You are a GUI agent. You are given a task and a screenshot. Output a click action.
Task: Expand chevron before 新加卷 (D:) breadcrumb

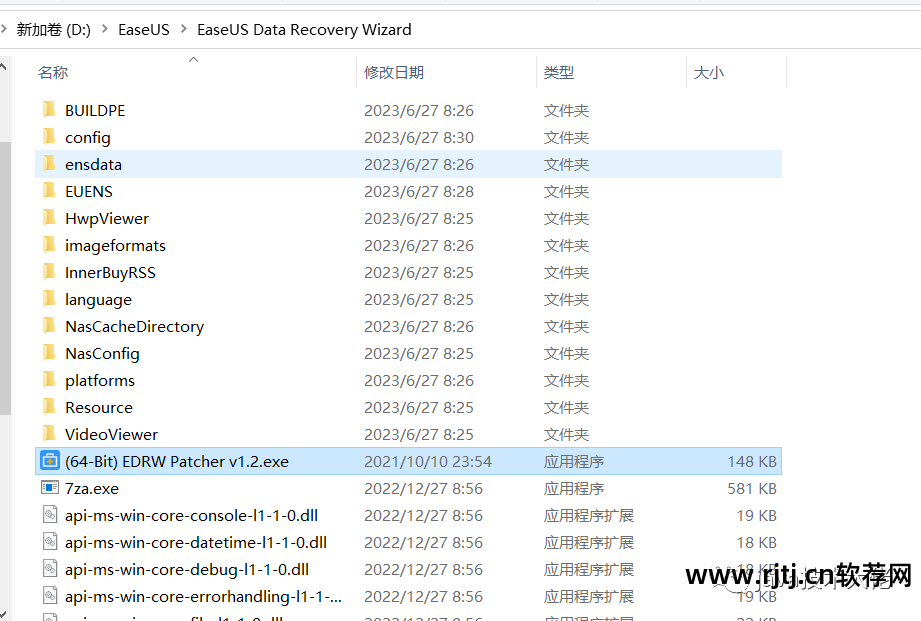tap(3, 29)
